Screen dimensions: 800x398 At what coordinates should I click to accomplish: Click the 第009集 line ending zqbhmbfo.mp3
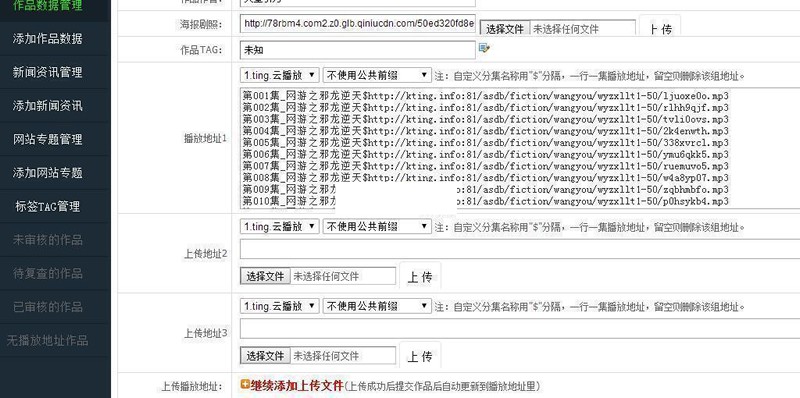click(486, 190)
